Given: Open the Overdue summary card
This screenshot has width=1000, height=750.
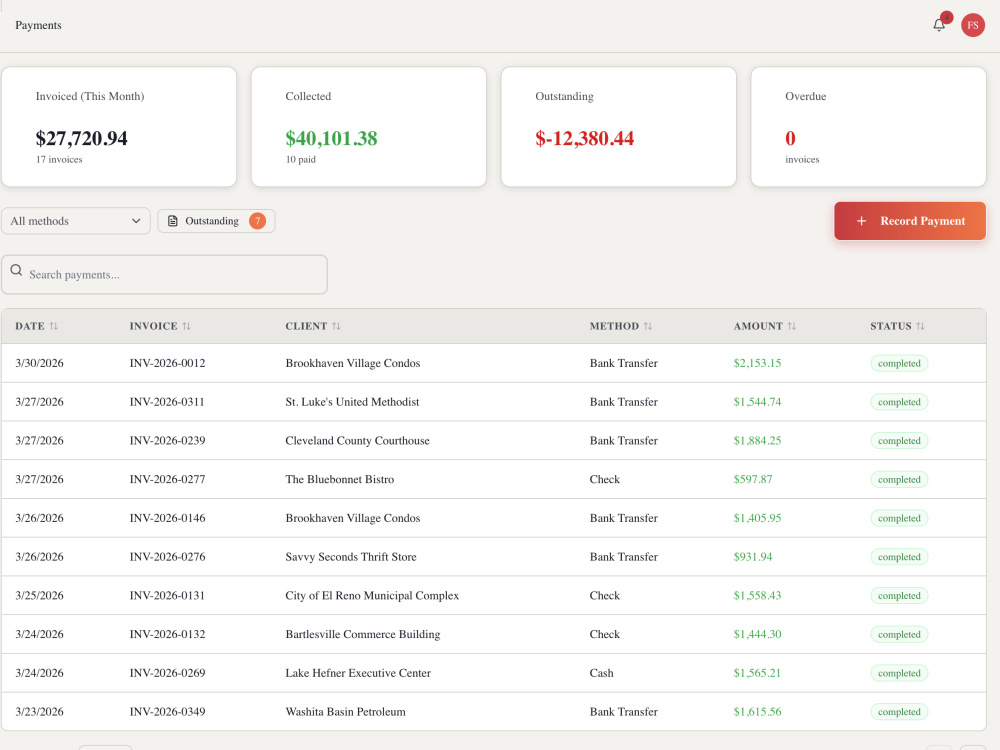Looking at the screenshot, I should click(x=869, y=127).
